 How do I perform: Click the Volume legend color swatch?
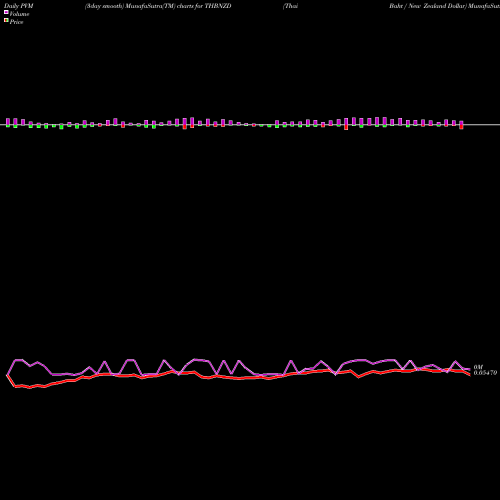click(x=6, y=12)
